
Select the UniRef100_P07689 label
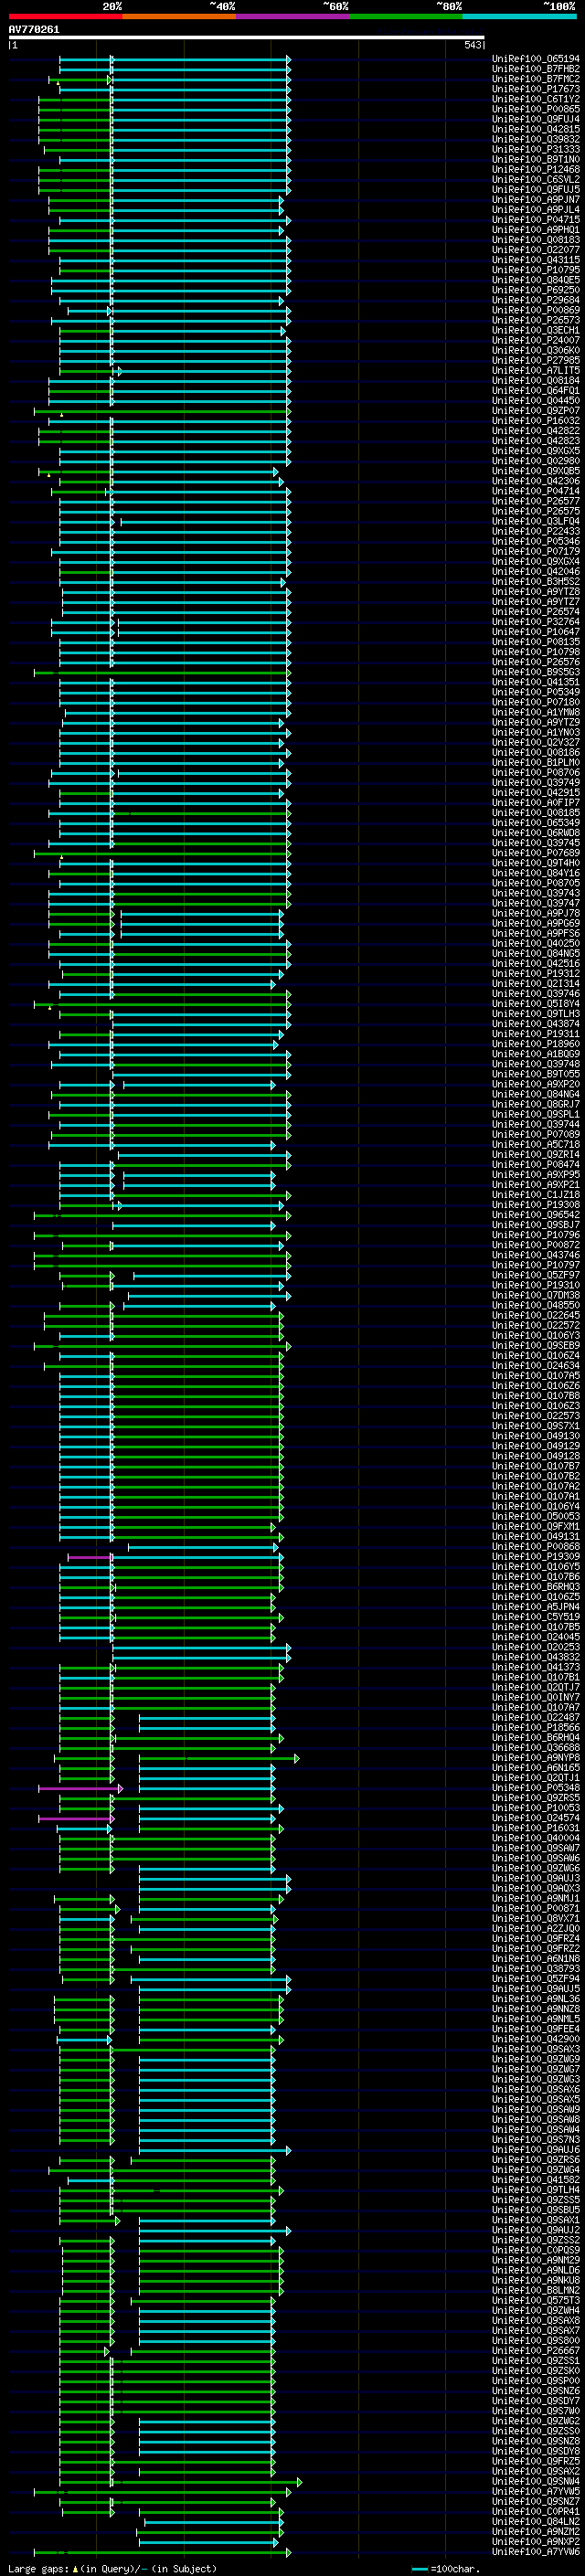tap(535, 853)
